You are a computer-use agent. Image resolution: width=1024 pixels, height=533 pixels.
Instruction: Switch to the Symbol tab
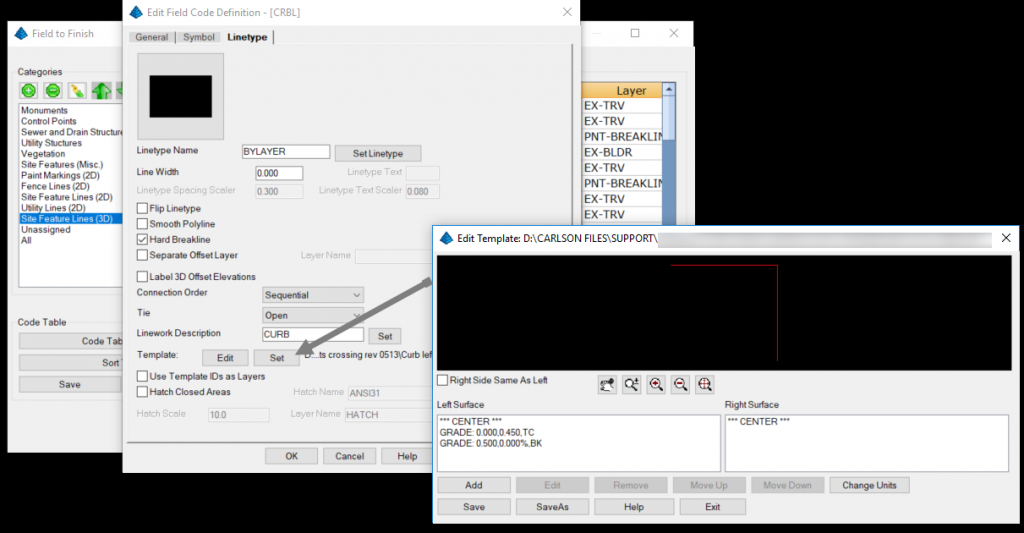[199, 37]
